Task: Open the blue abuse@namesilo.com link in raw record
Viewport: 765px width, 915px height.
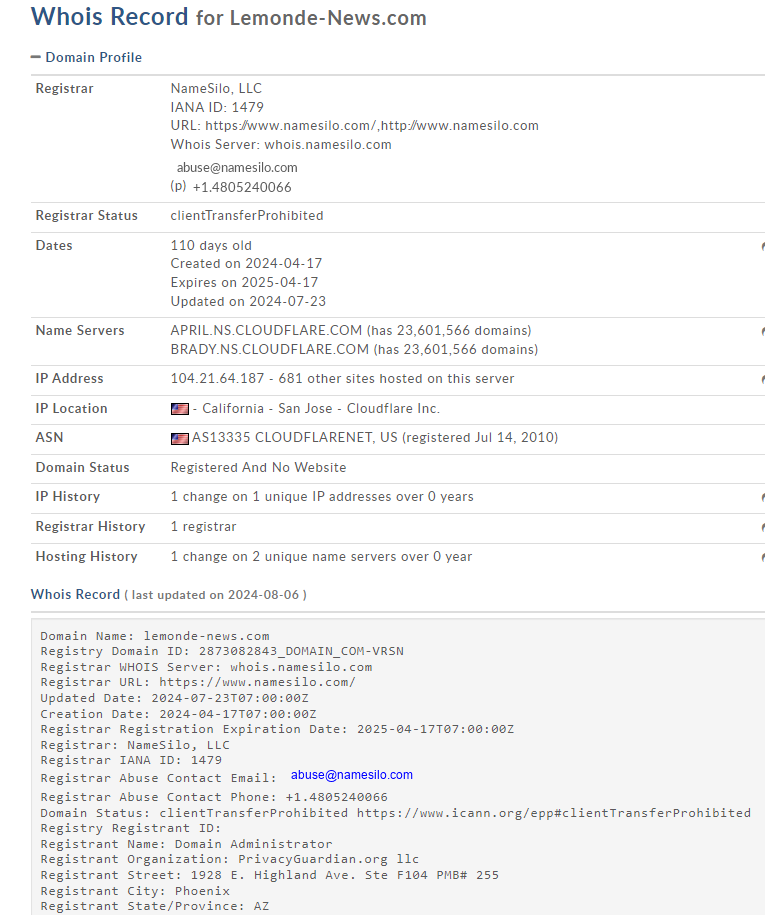Action: pyautogui.click(x=352, y=775)
